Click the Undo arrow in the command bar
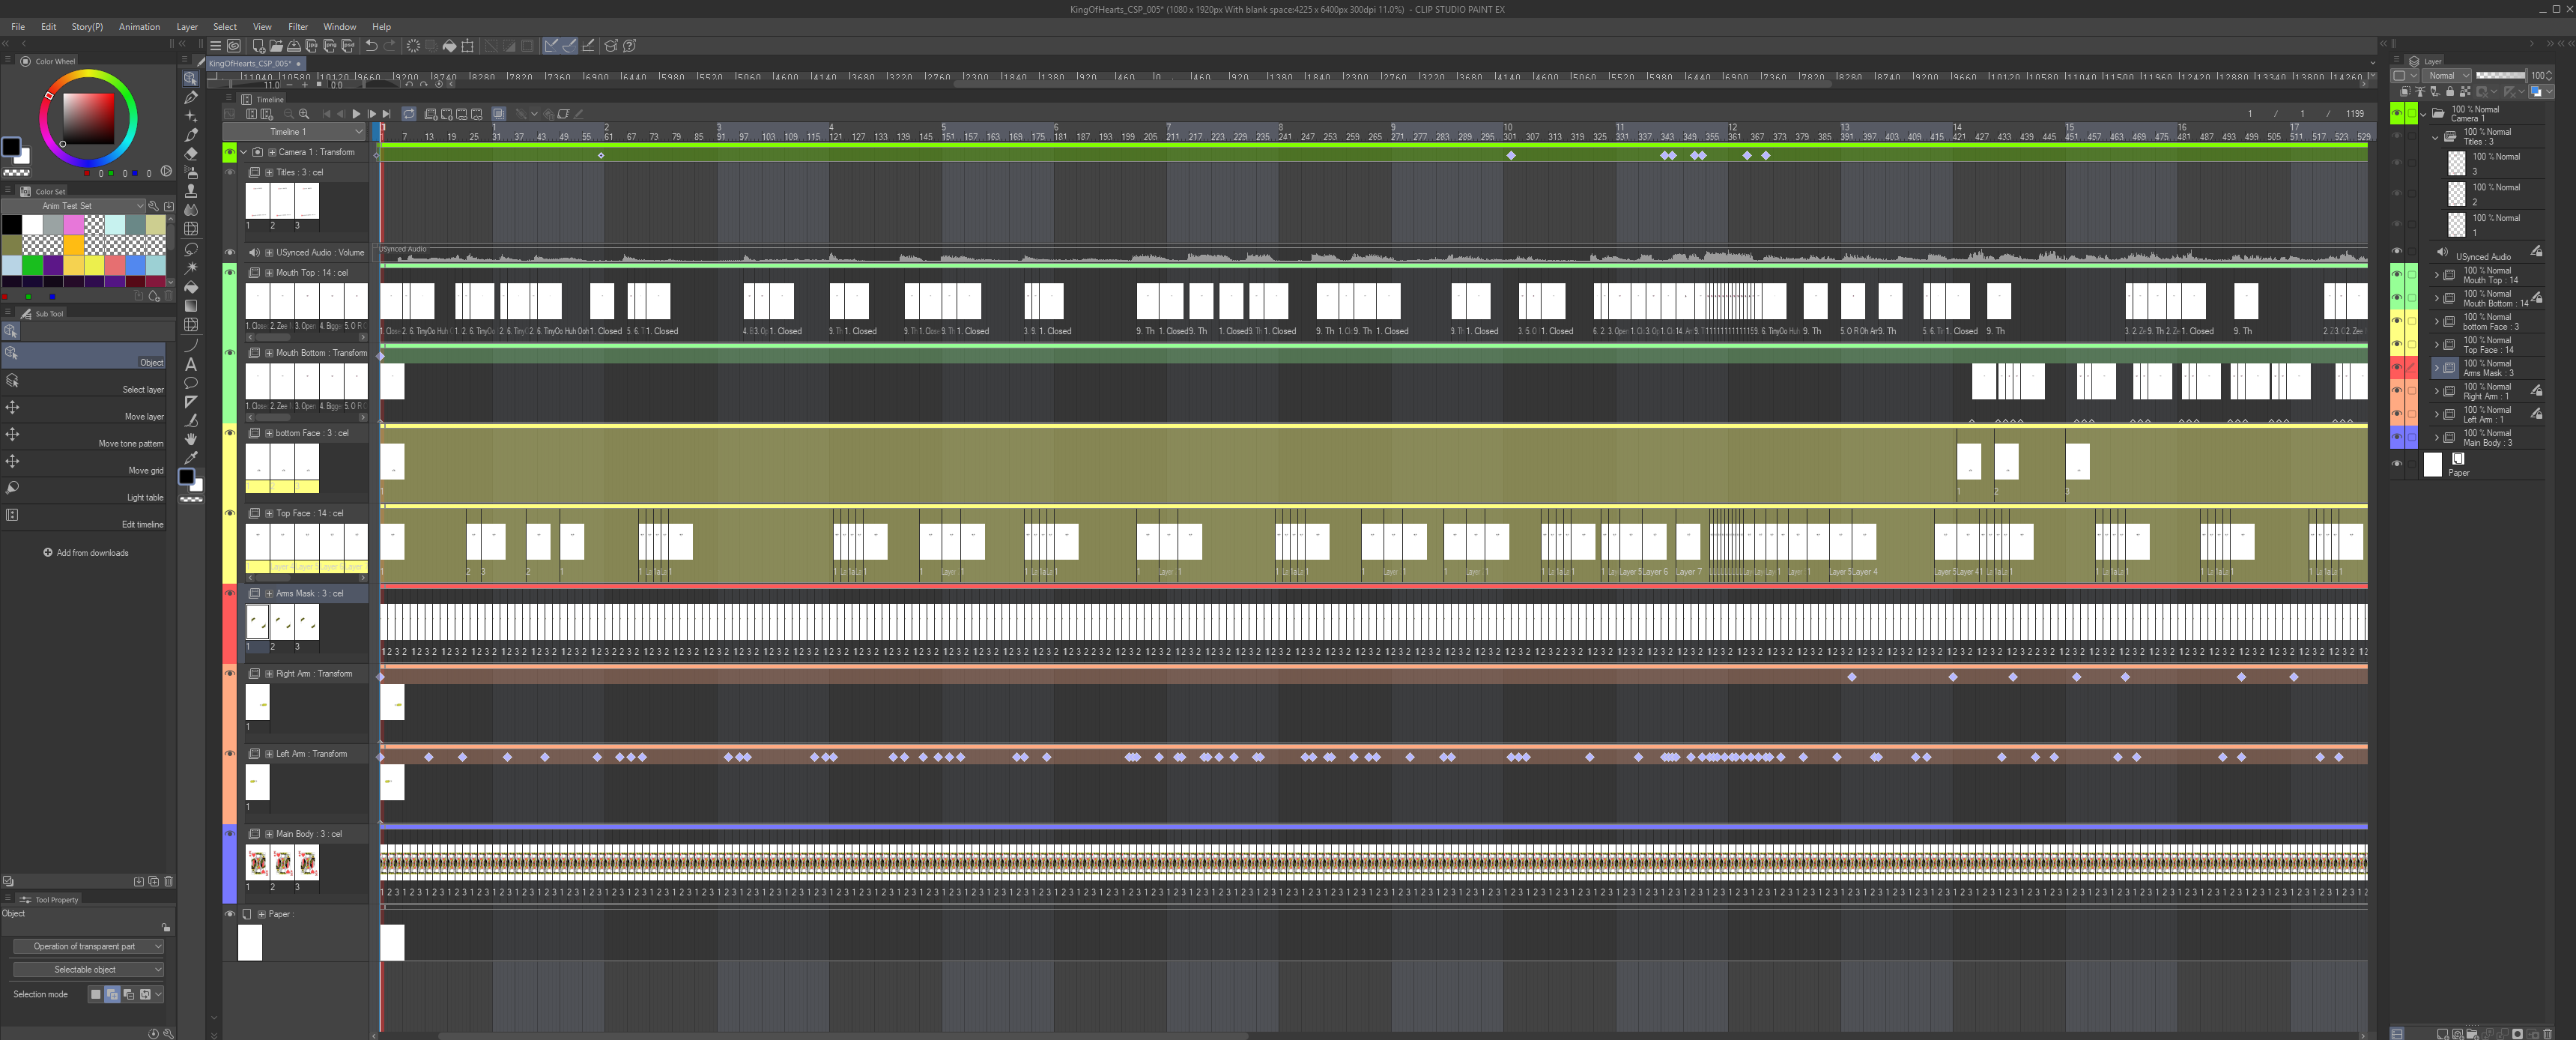Image resolution: width=2576 pixels, height=1040 pixels. 372,46
